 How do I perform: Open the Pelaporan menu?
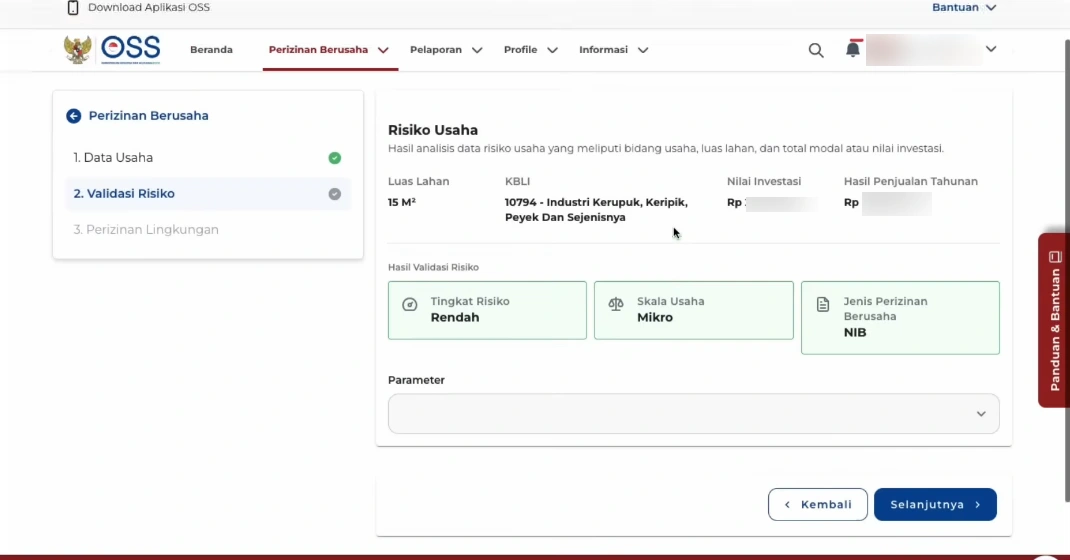pyautogui.click(x=446, y=50)
